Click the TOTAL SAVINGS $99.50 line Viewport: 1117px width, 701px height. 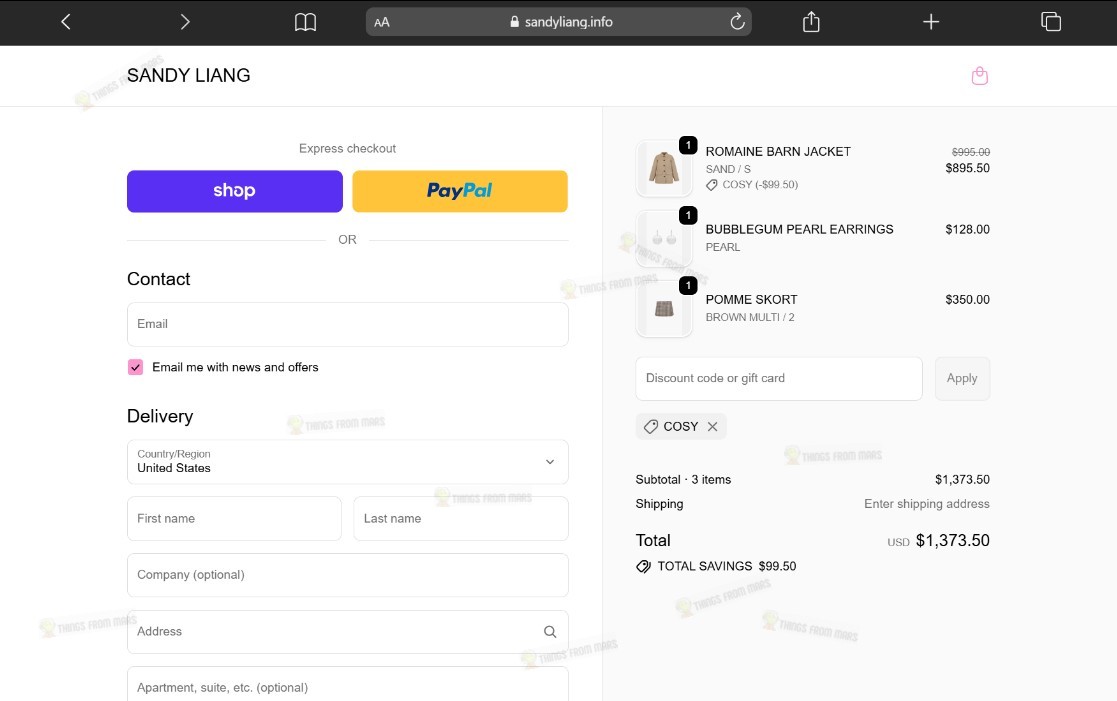click(716, 566)
